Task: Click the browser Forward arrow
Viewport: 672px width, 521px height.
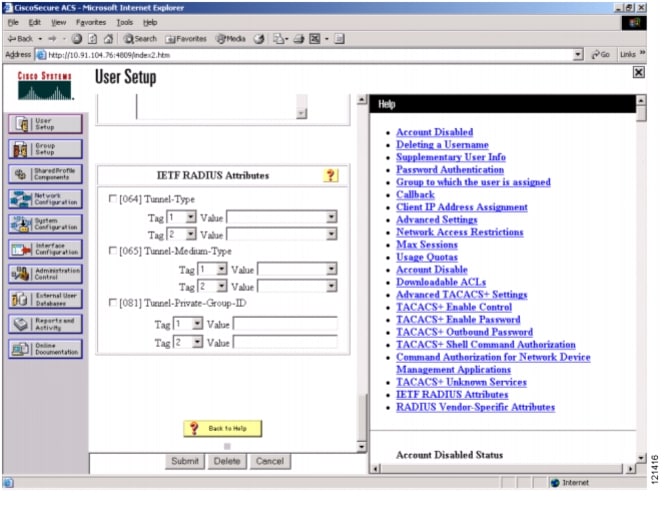Action: (52, 39)
